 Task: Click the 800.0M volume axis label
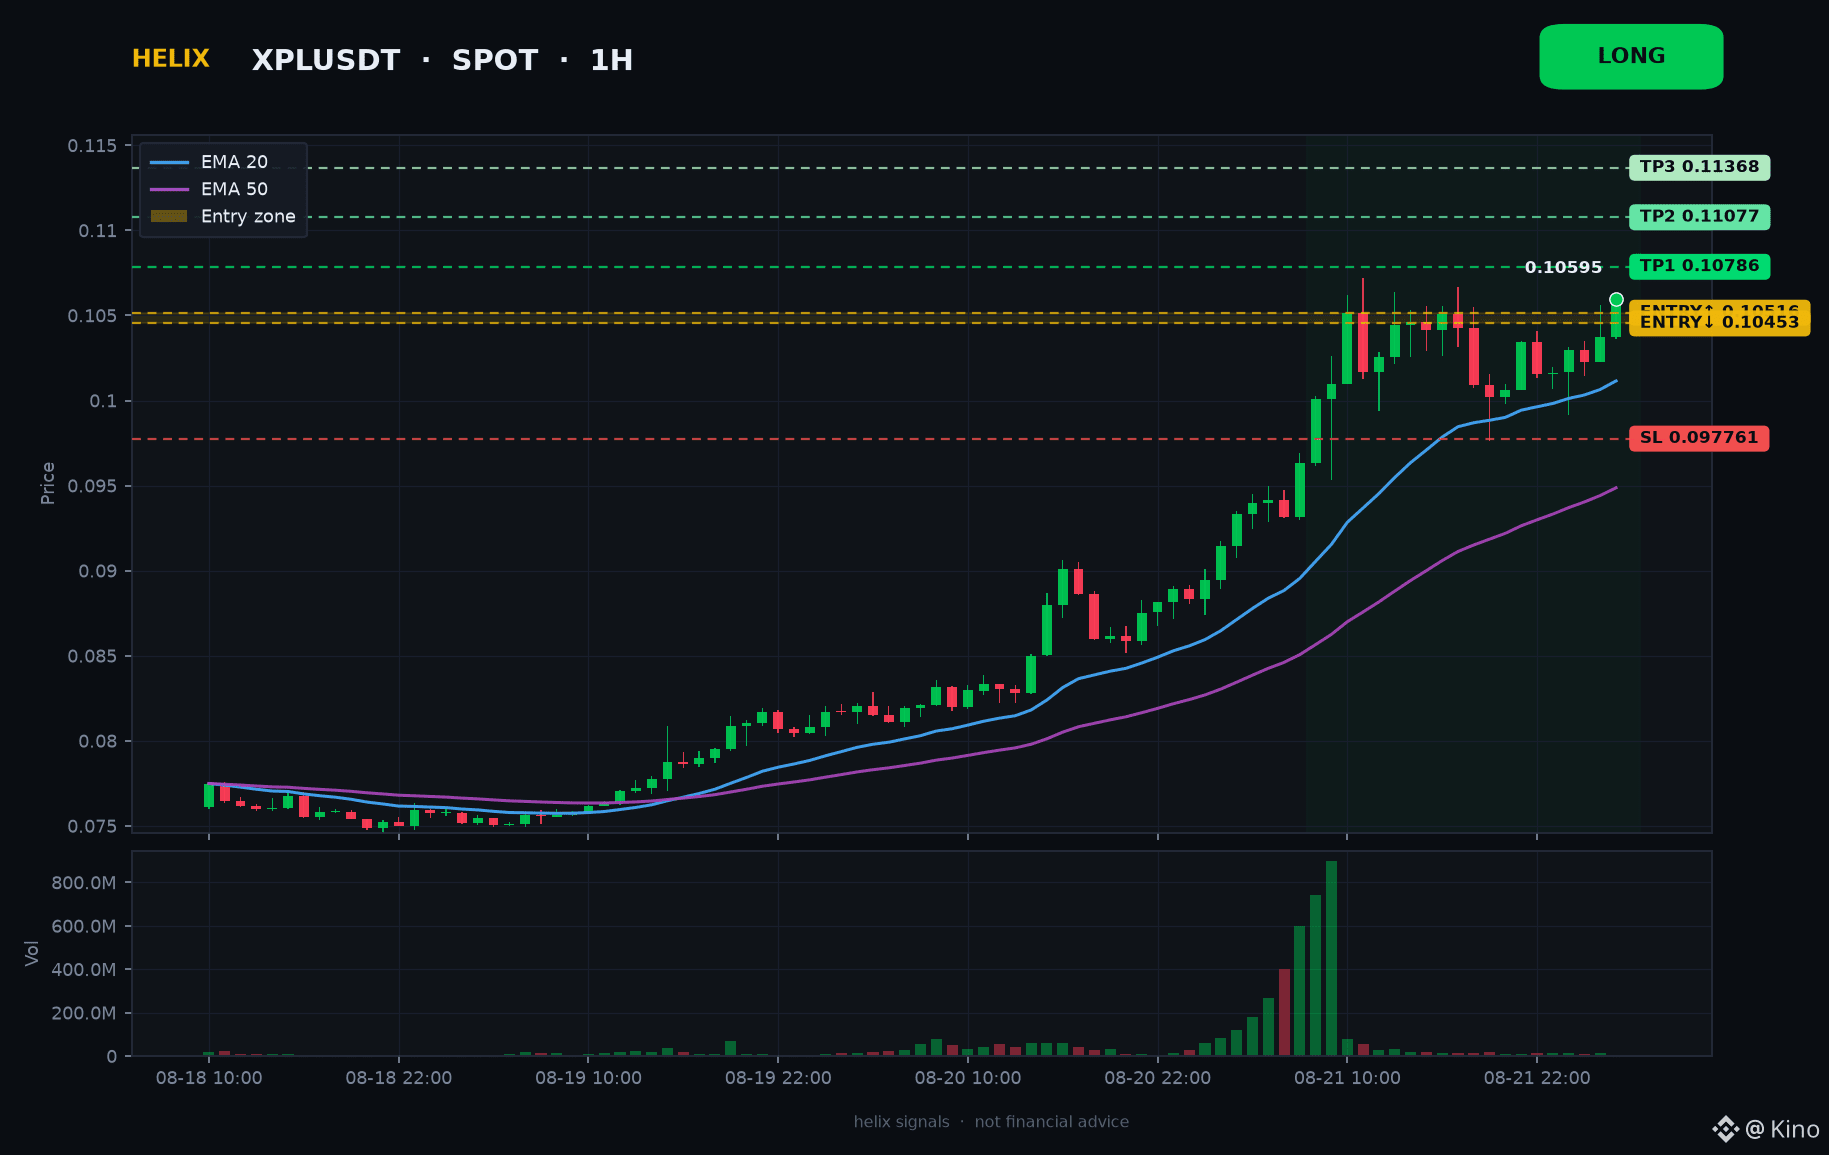pos(84,883)
